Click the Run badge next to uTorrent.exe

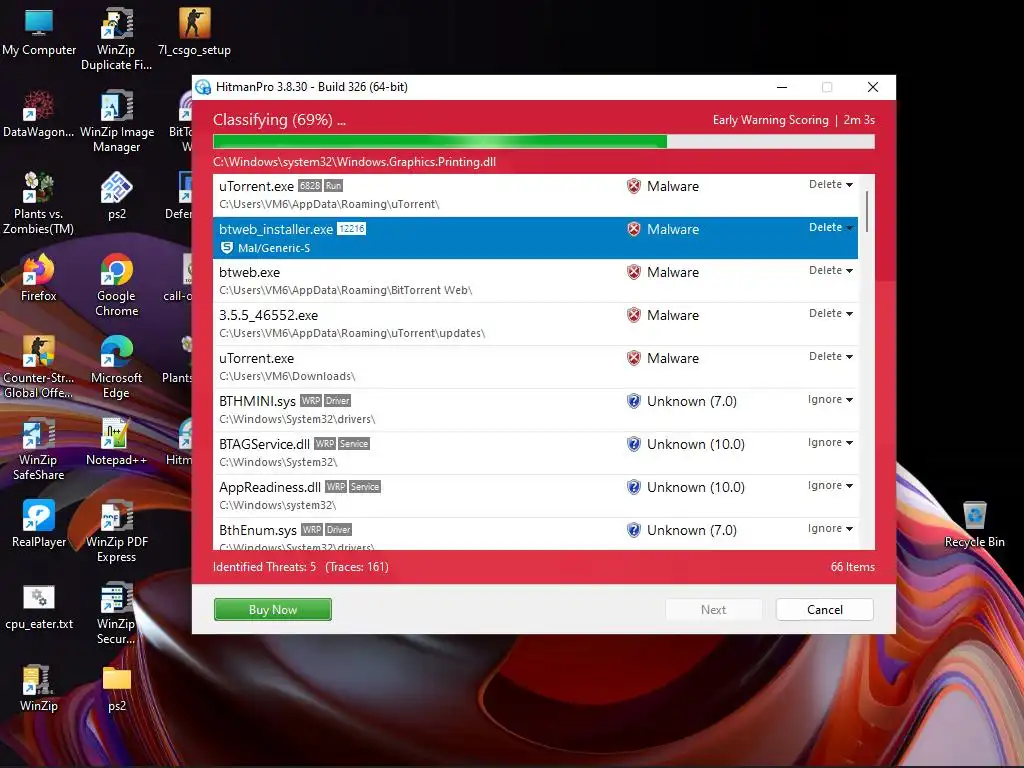[x=334, y=185]
